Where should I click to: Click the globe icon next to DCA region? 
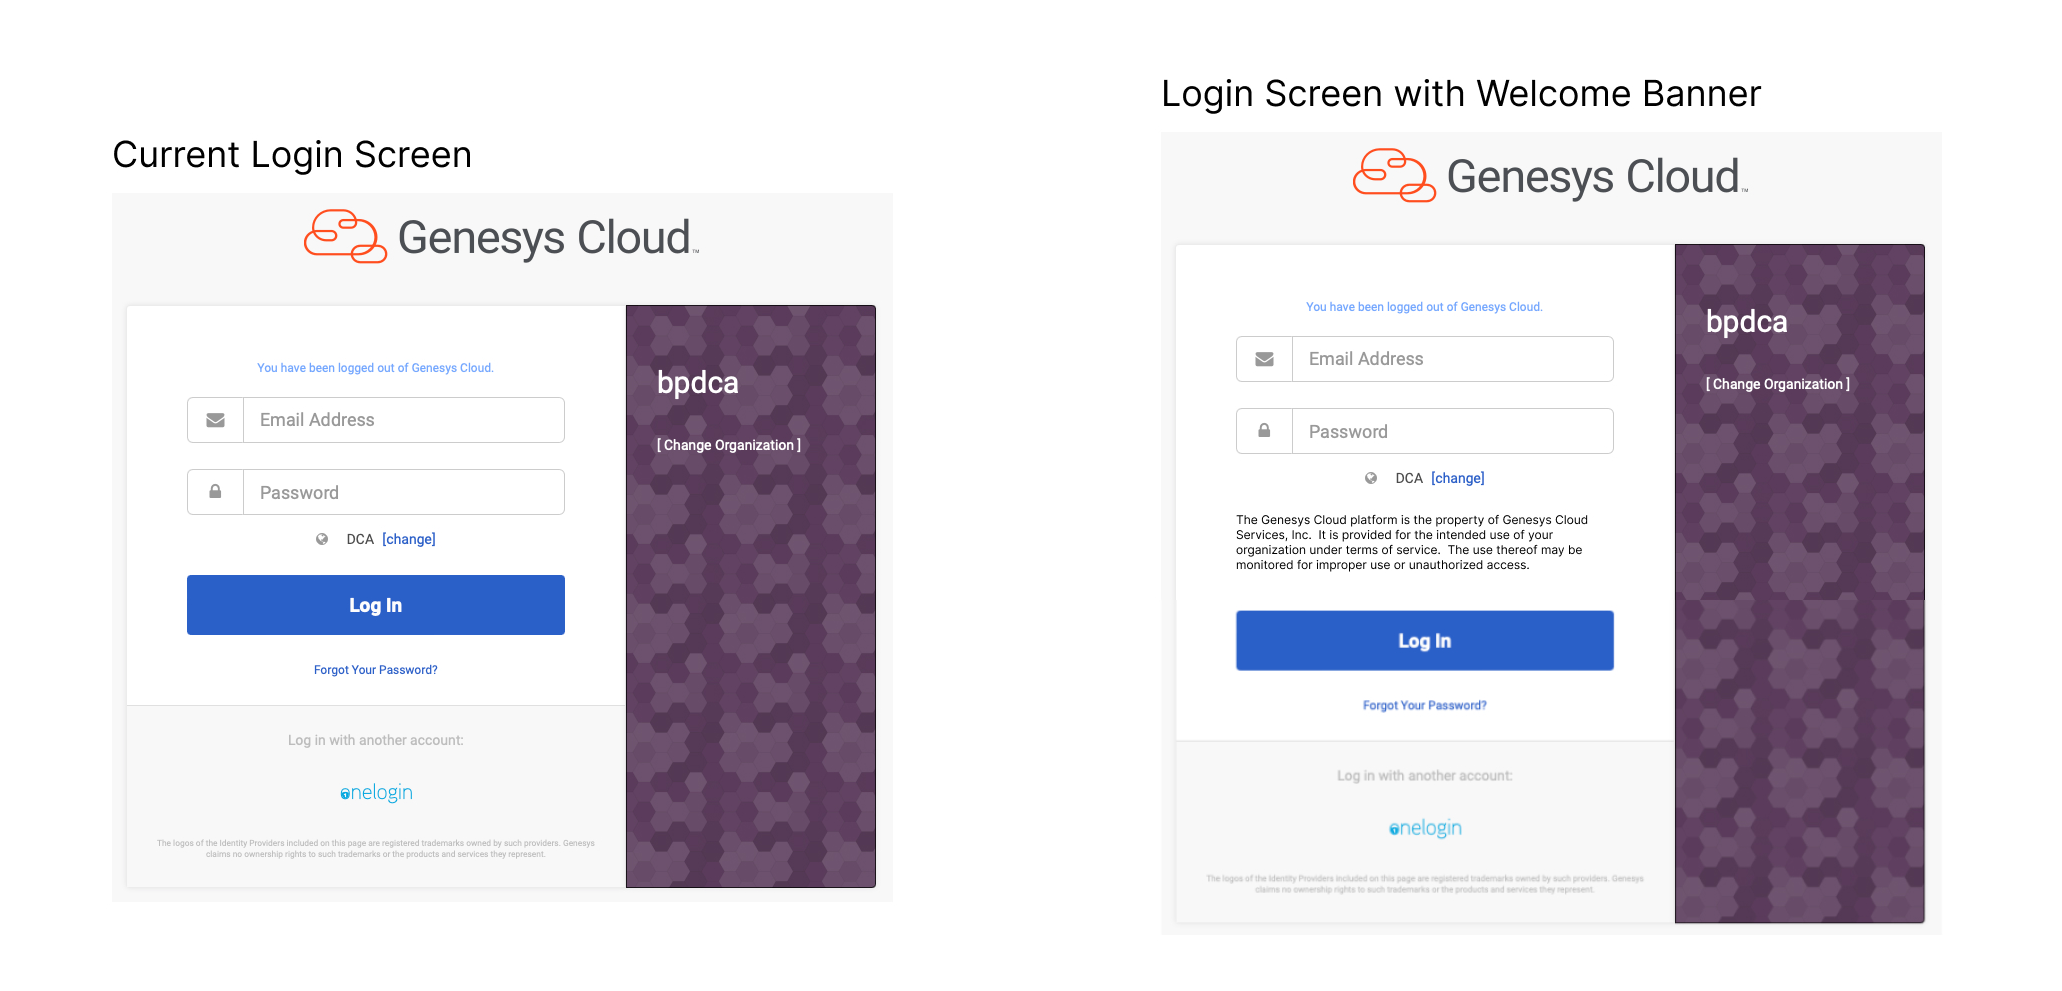pyautogui.click(x=322, y=539)
